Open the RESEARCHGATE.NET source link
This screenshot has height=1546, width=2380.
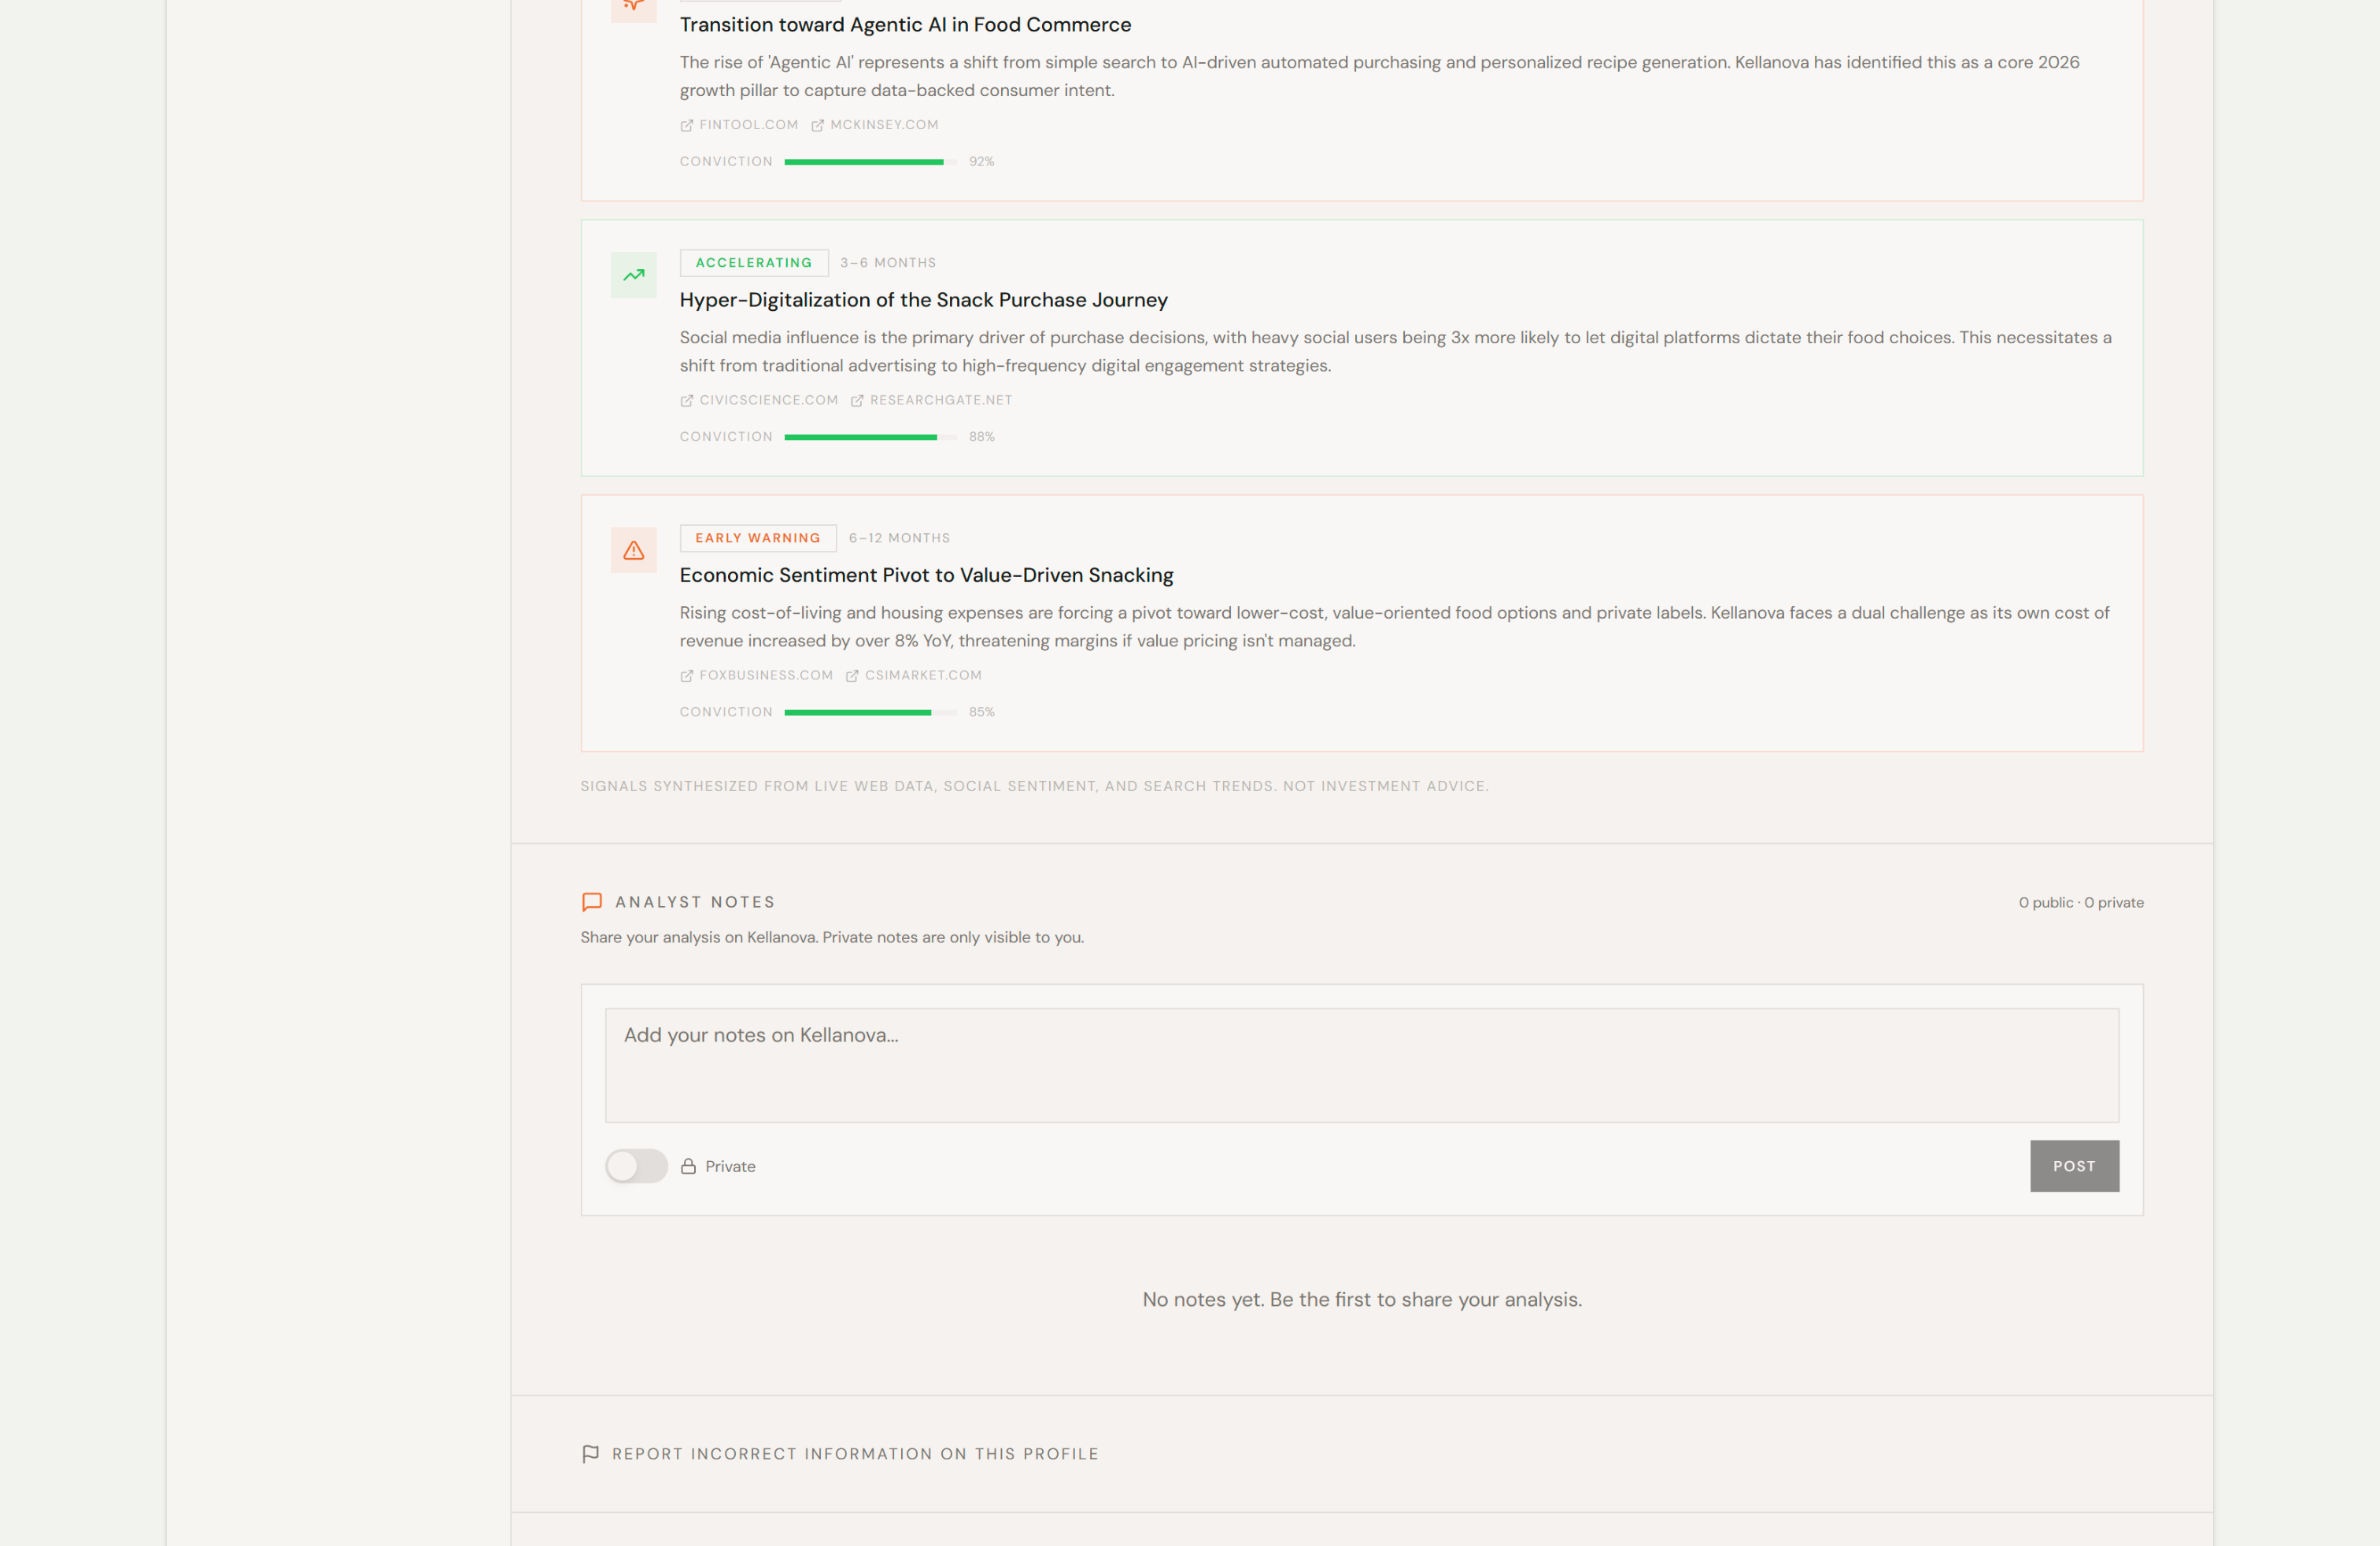click(x=939, y=399)
